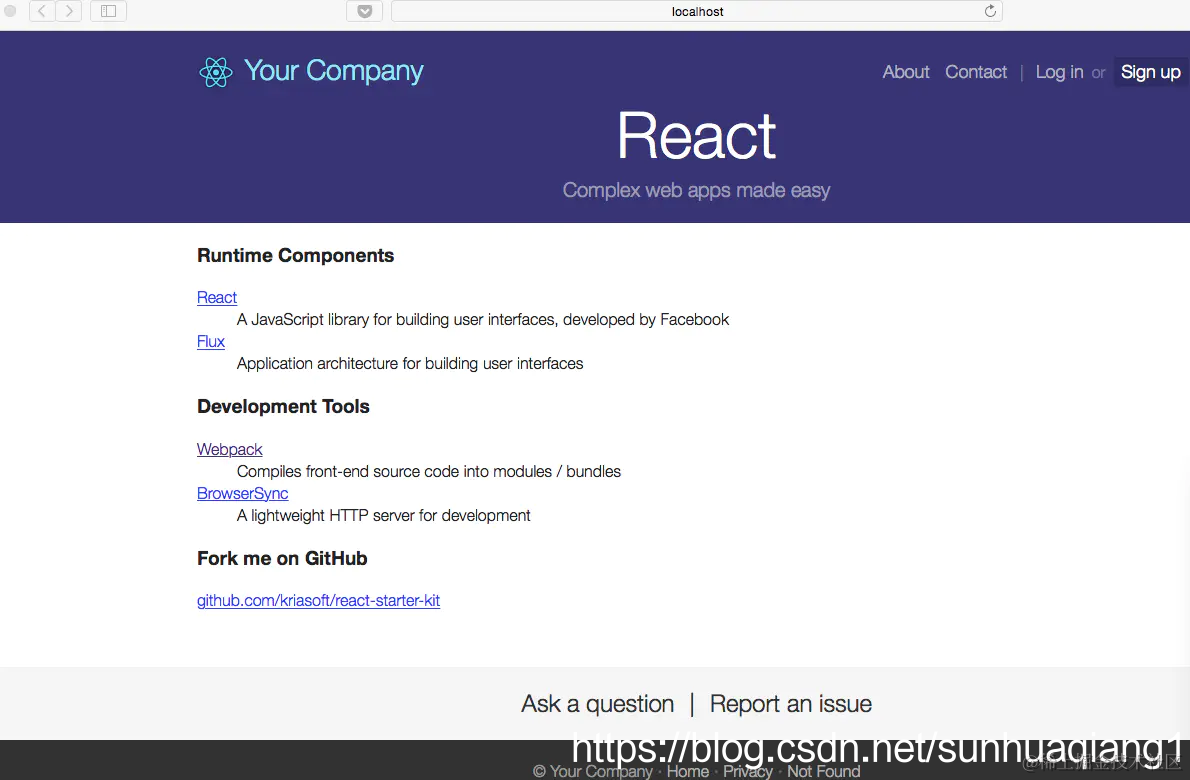Open the BrowserSync link

click(x=243, y=493)
